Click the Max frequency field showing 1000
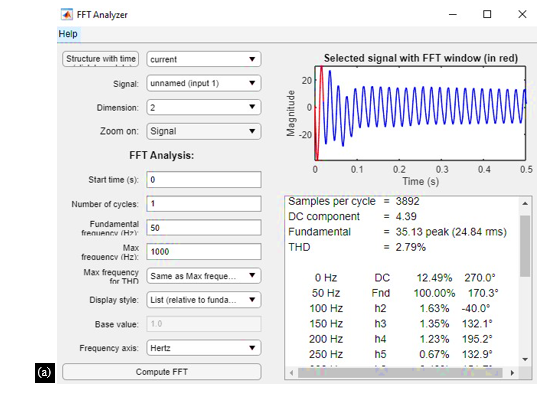Screen dimensions: 554x393 pyautogui.click(x=204, y=252)
